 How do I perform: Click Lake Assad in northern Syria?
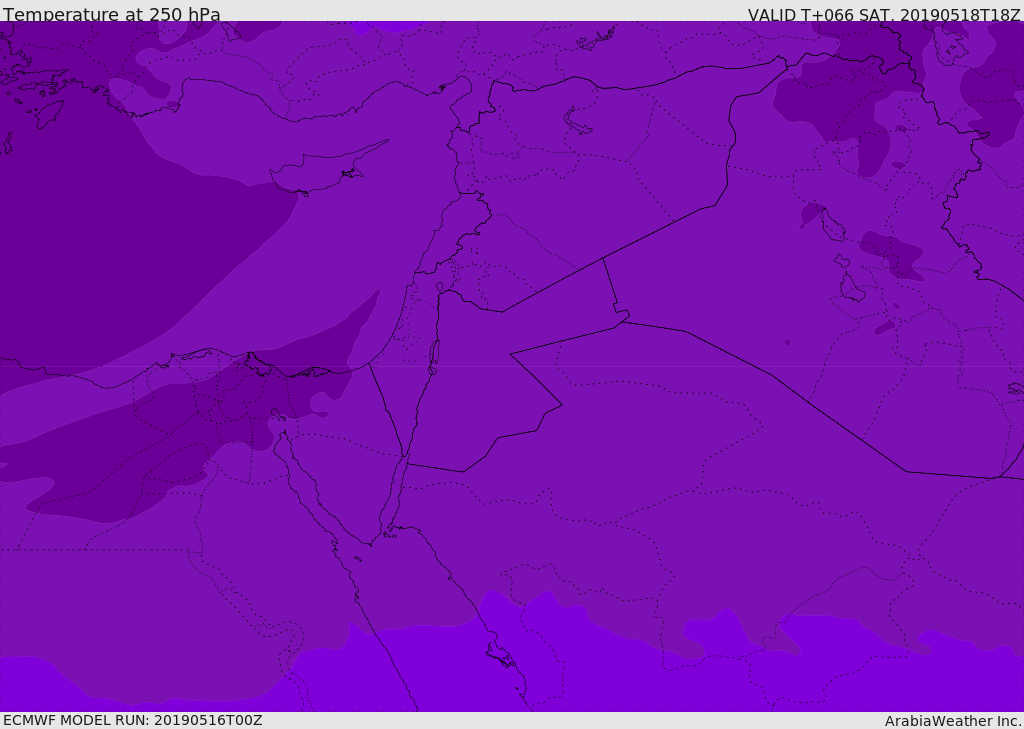pos(578,121)
